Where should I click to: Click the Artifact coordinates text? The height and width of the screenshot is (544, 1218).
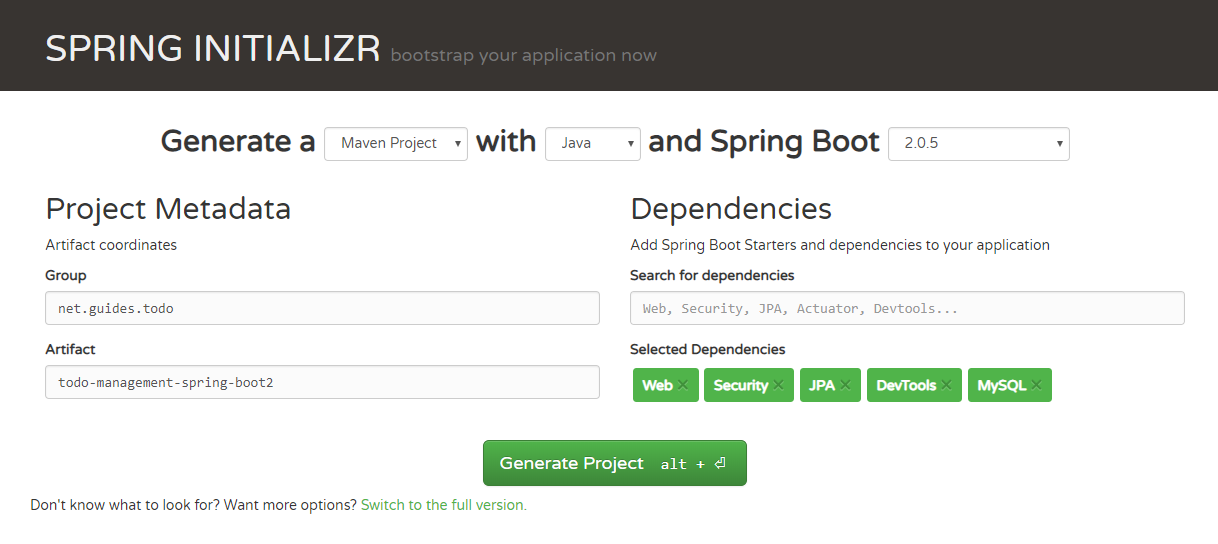pyautogui.click(x=111, y=244)
